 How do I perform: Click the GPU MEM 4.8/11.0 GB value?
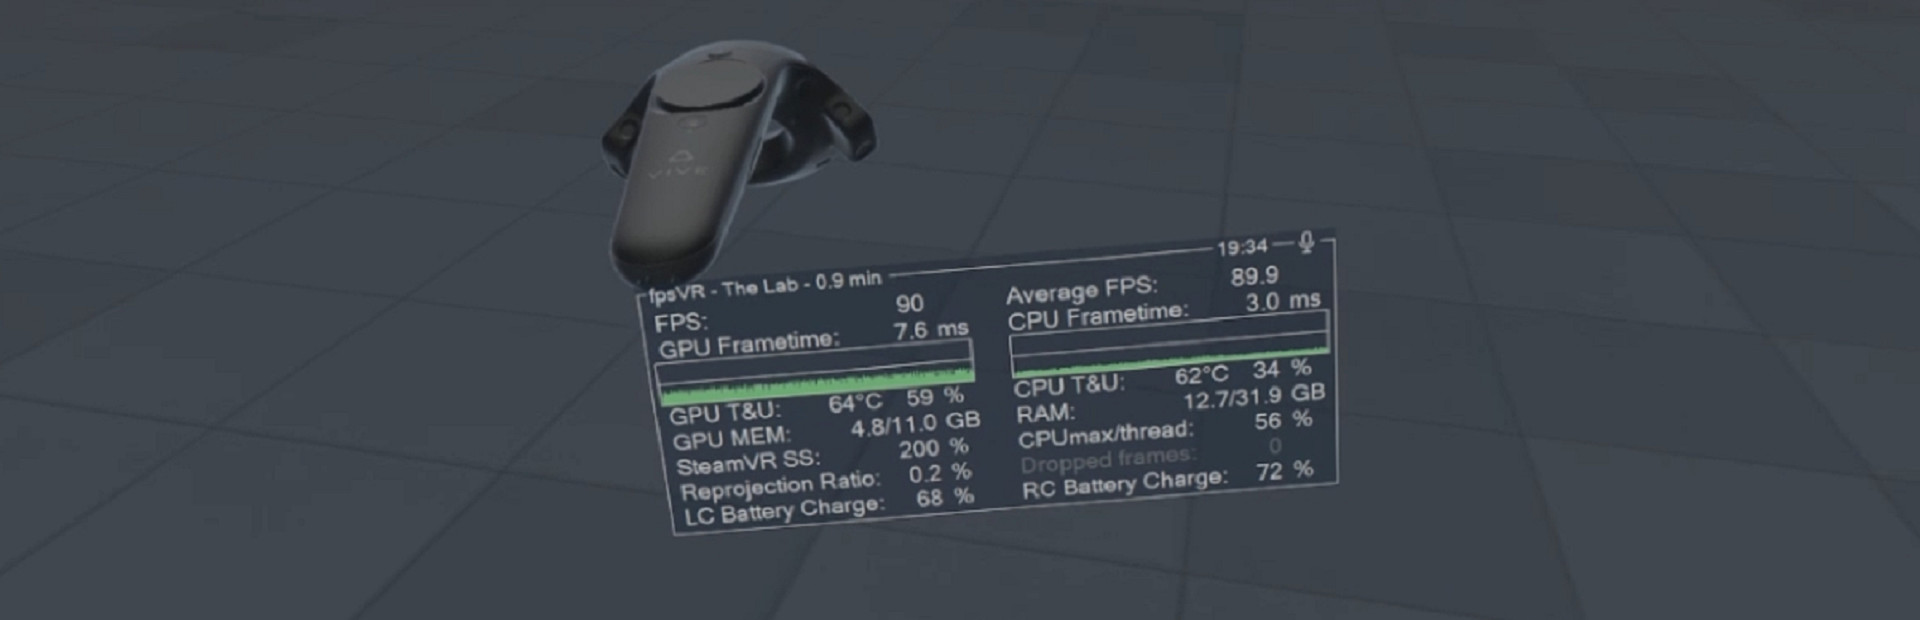pyautogui.click(x=914, y=425)
